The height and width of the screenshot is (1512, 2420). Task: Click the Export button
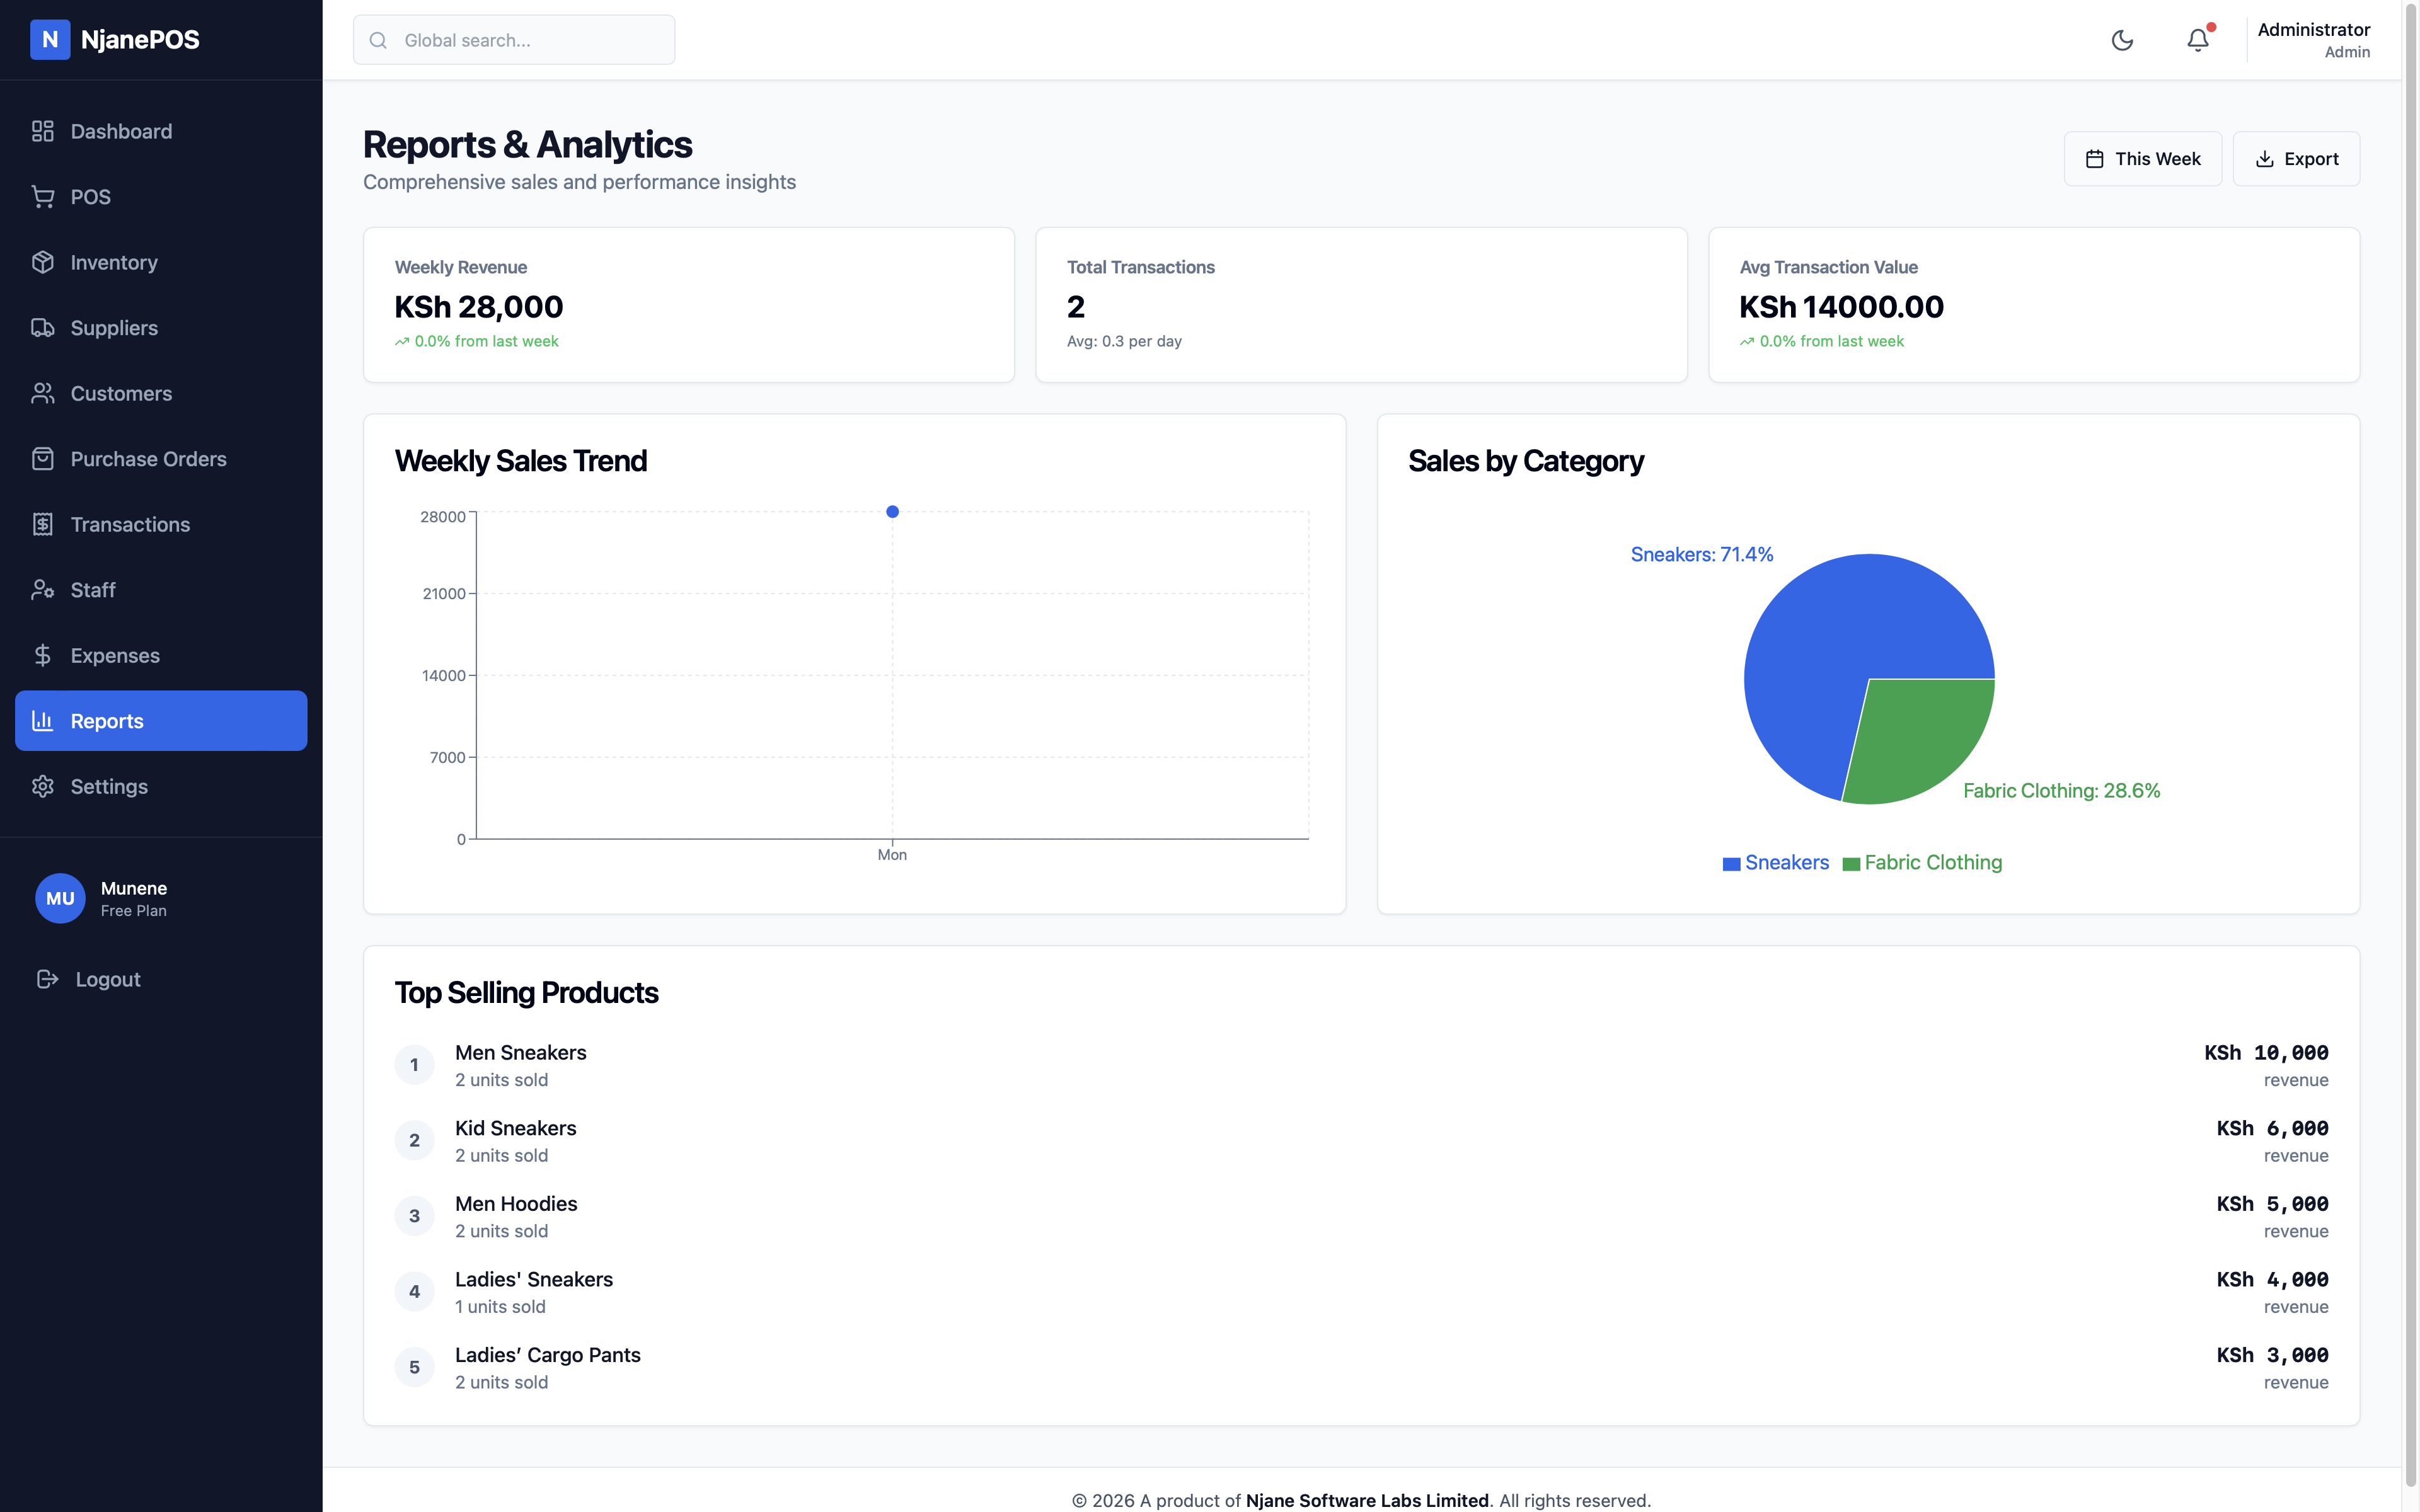(x=2296, y=158)
